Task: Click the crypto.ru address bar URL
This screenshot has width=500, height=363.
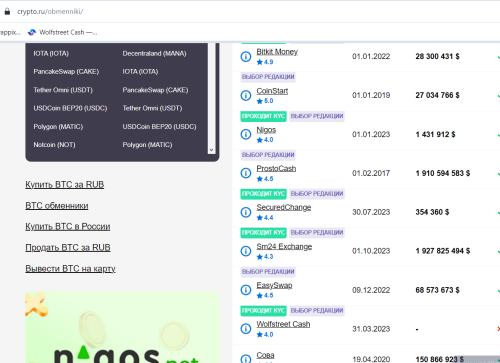Action: click(50, 12)
